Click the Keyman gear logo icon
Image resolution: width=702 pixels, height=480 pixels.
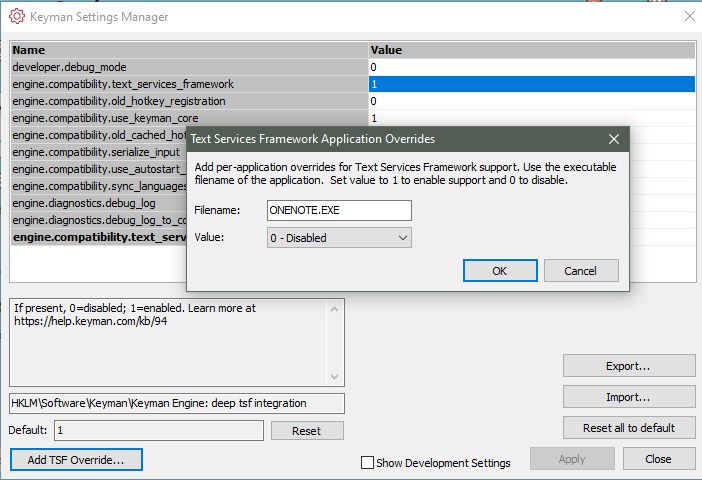pos(17,17)
